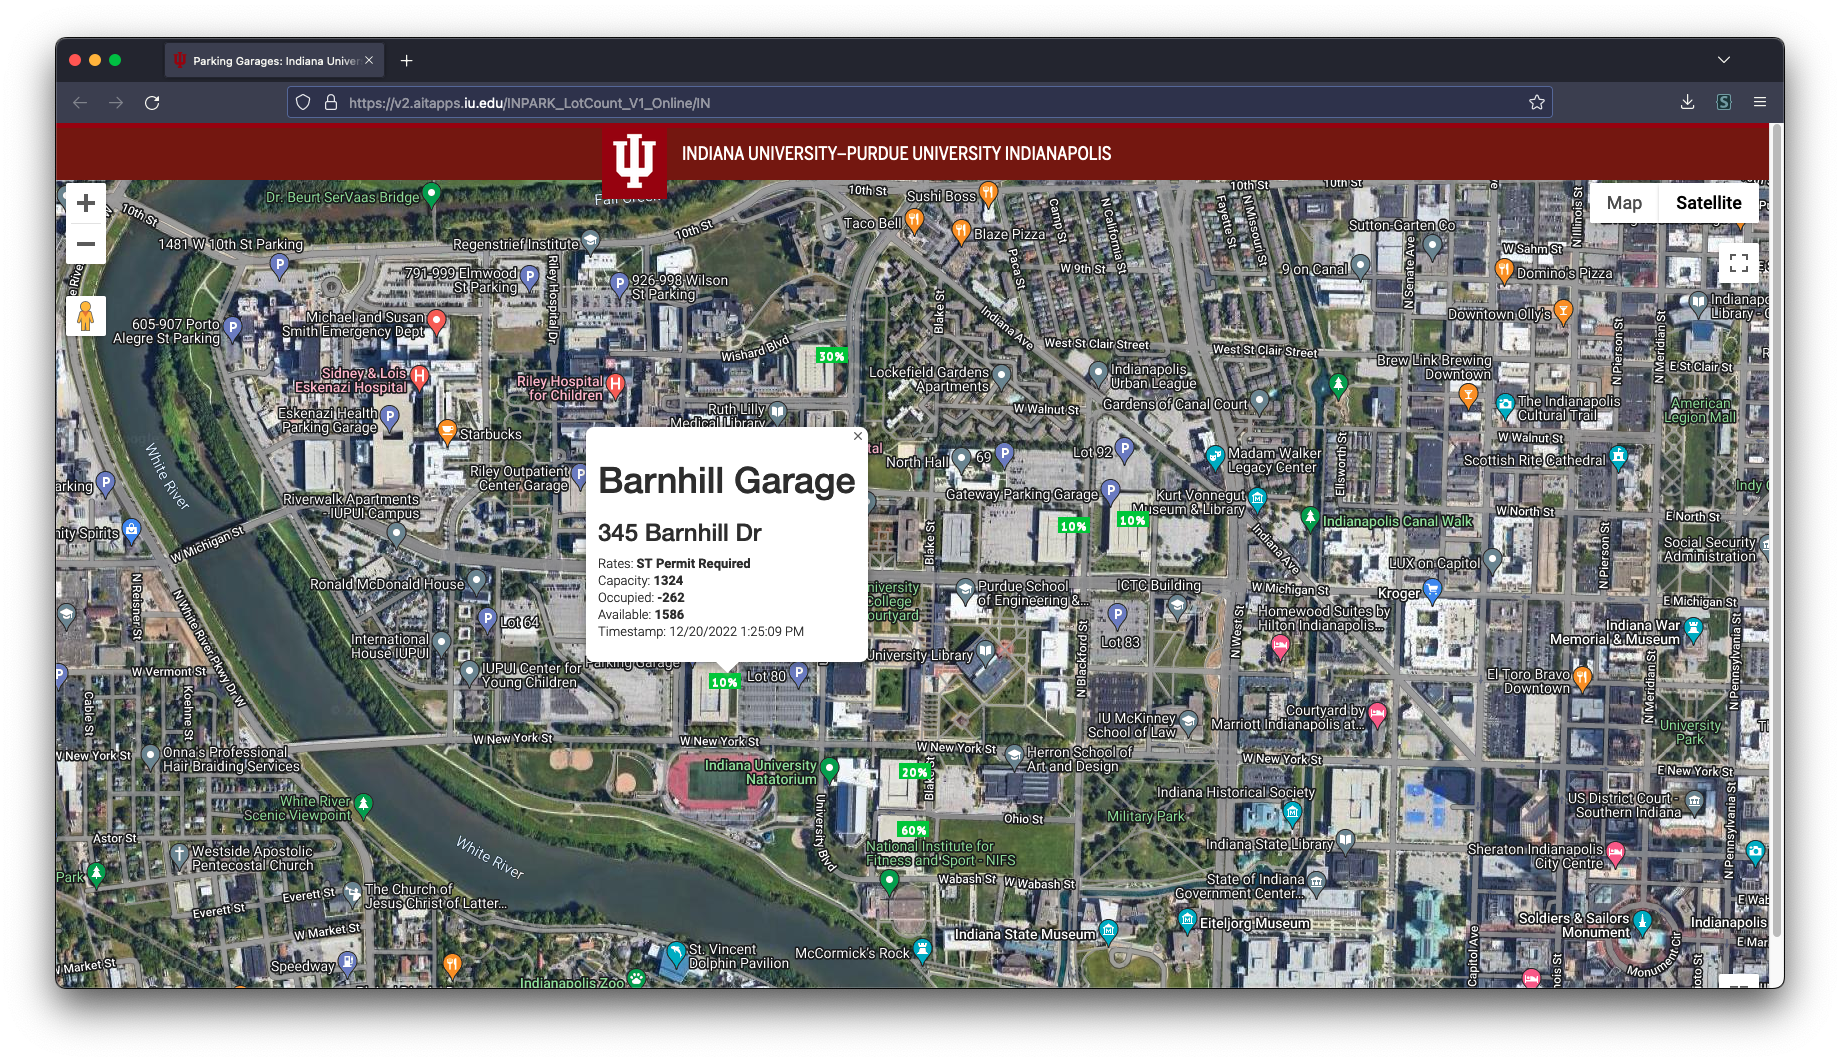This screenshot has height=1062, width=1840.
Task: Click the 30% marker on Wishard Blvd
Action: (x=831, y=356)
